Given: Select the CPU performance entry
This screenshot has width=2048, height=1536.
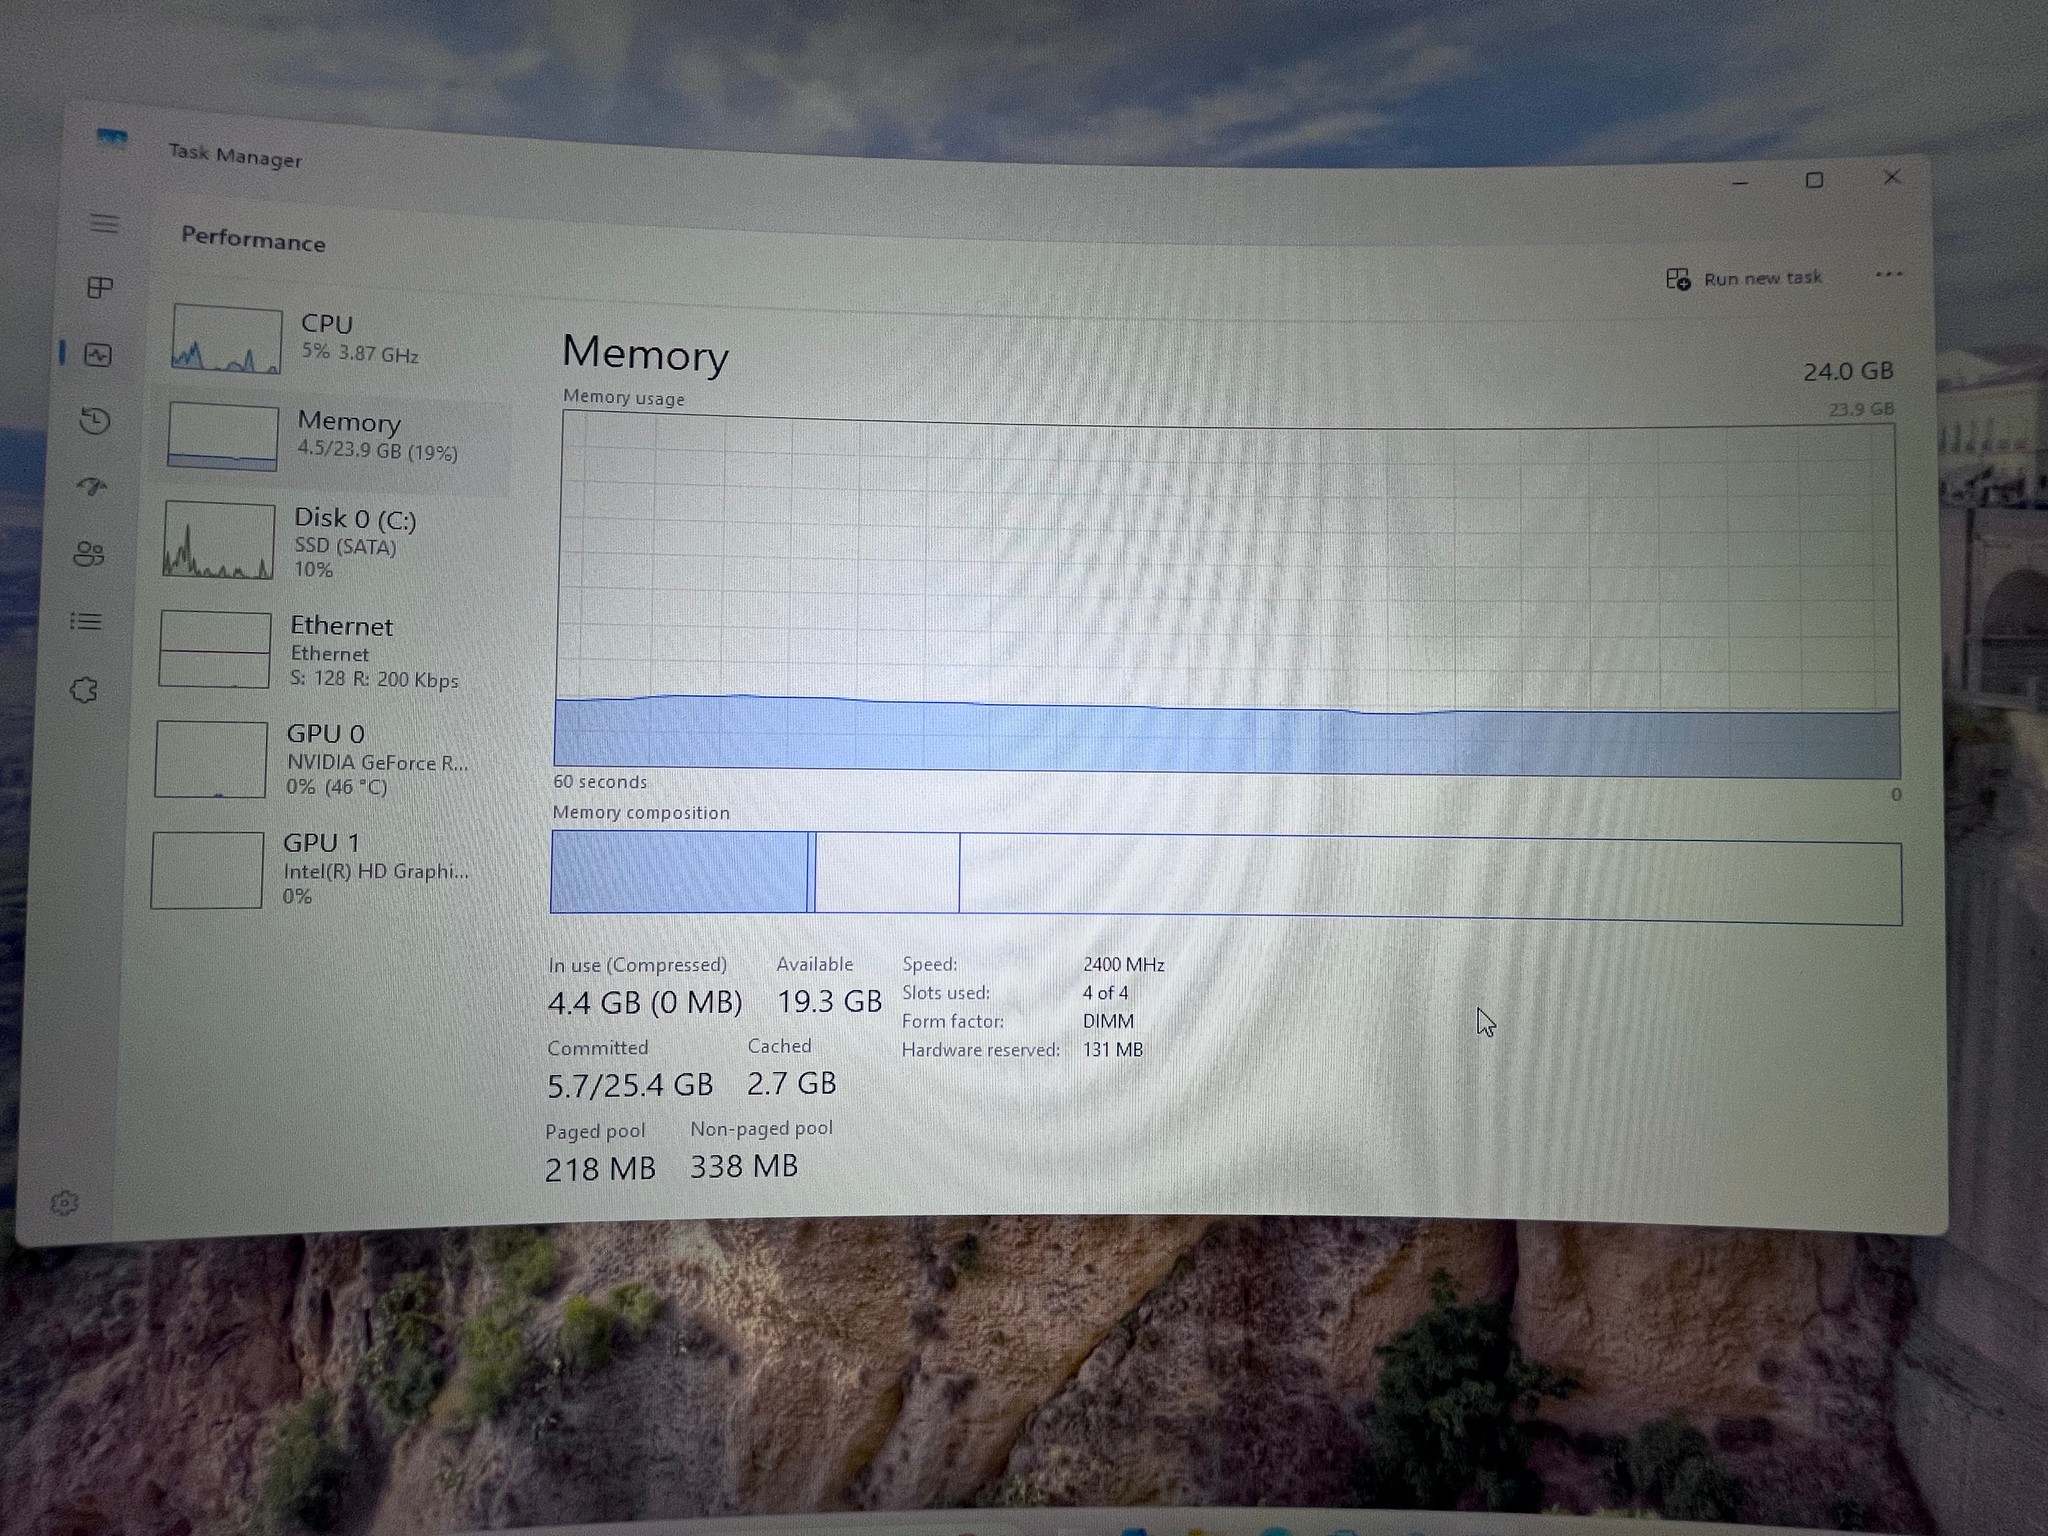Looking at the screenshot, I should coord(336,338).
